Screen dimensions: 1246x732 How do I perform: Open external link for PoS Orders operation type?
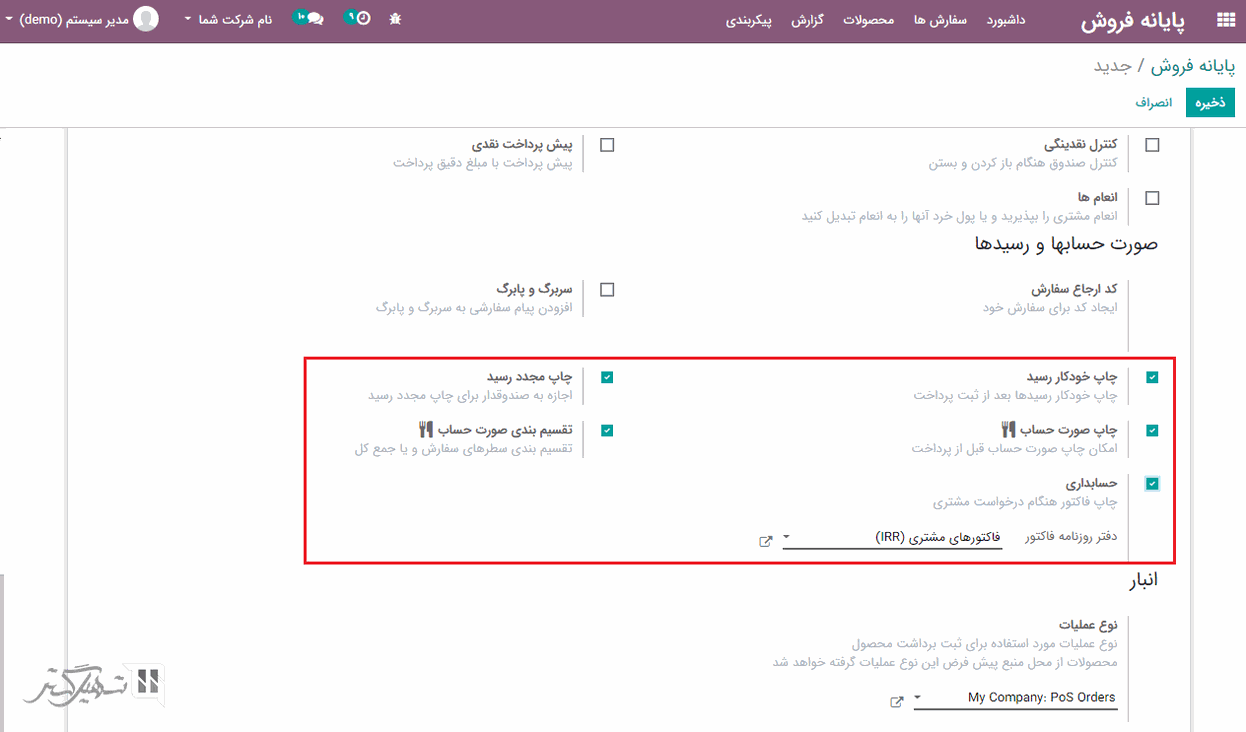(x=897, y=702)
